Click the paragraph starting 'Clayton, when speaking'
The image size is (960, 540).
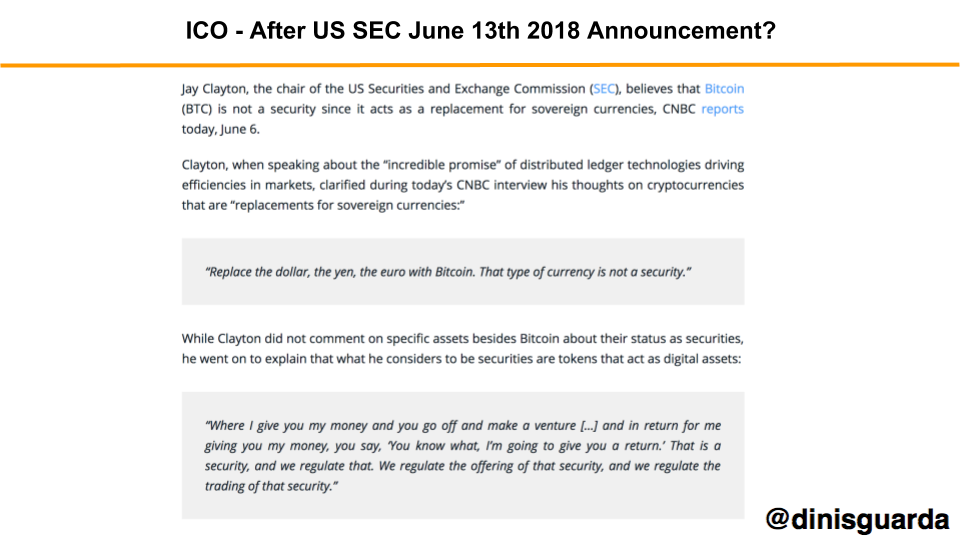(x=463, y=185)
